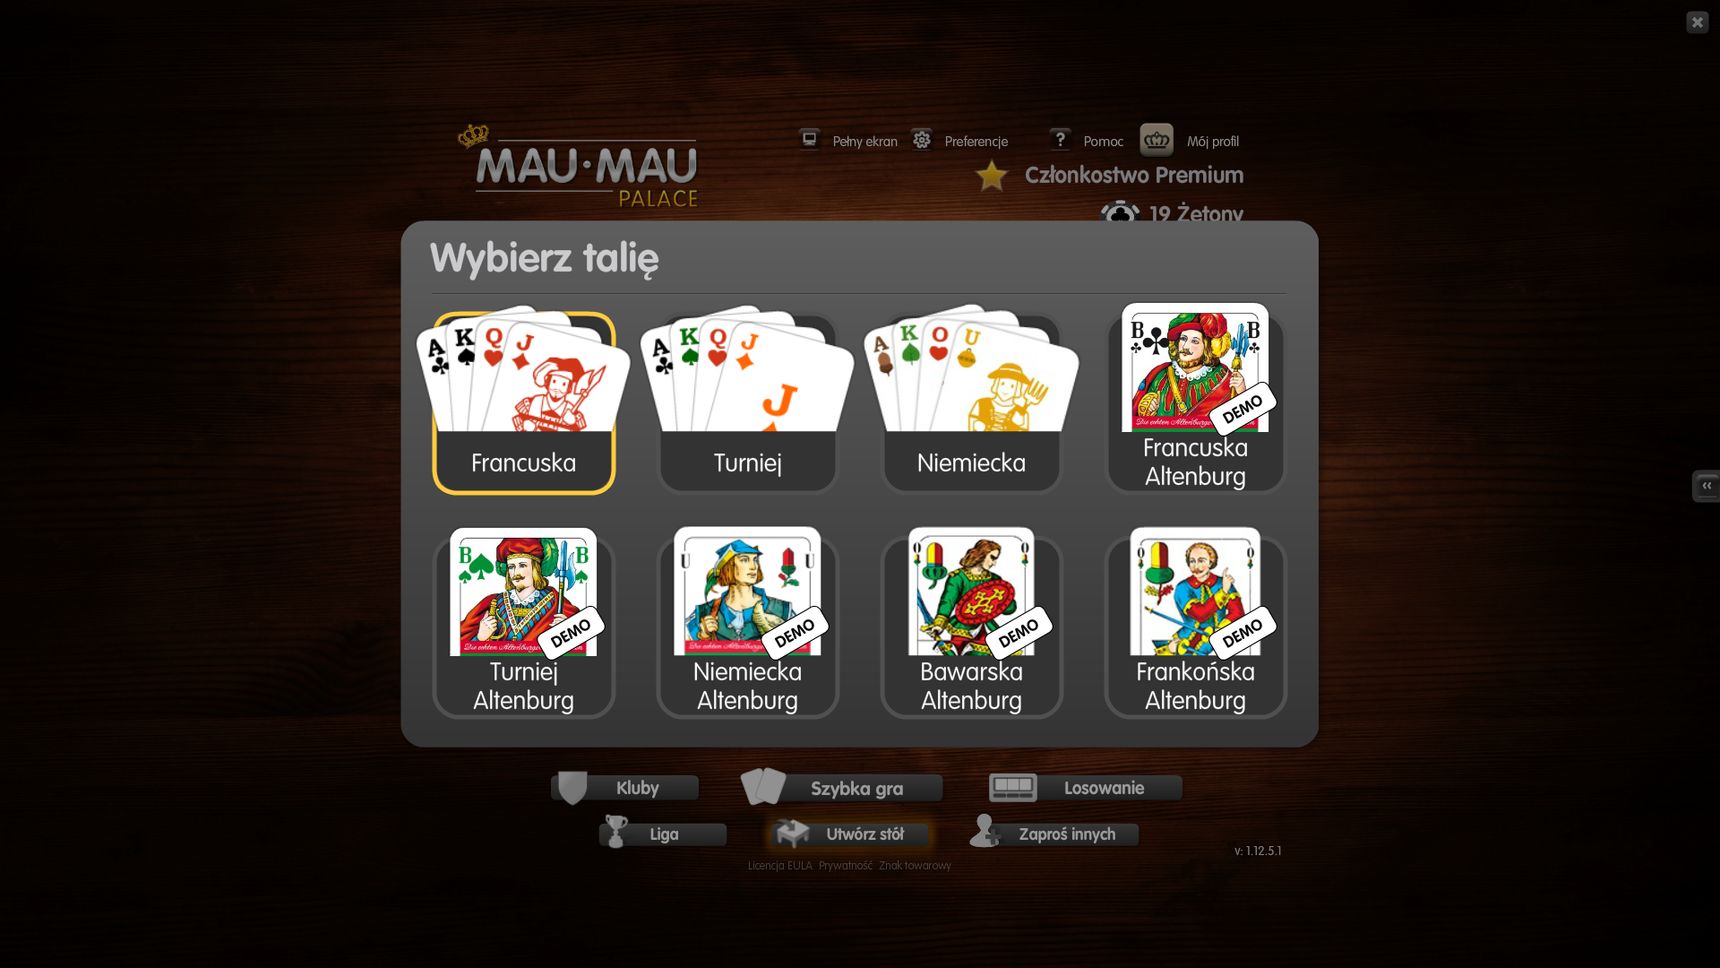Open Preferencje gear icon
This screenshot has width=1720, height=968.
coord(922,139)
